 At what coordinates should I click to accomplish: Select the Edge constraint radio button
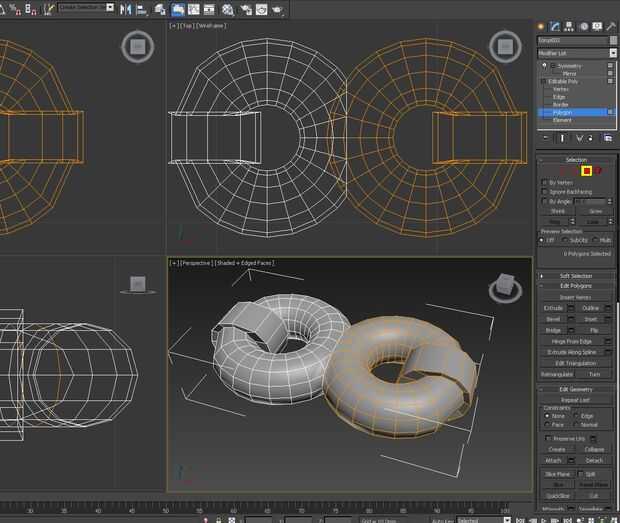point(578,416)
